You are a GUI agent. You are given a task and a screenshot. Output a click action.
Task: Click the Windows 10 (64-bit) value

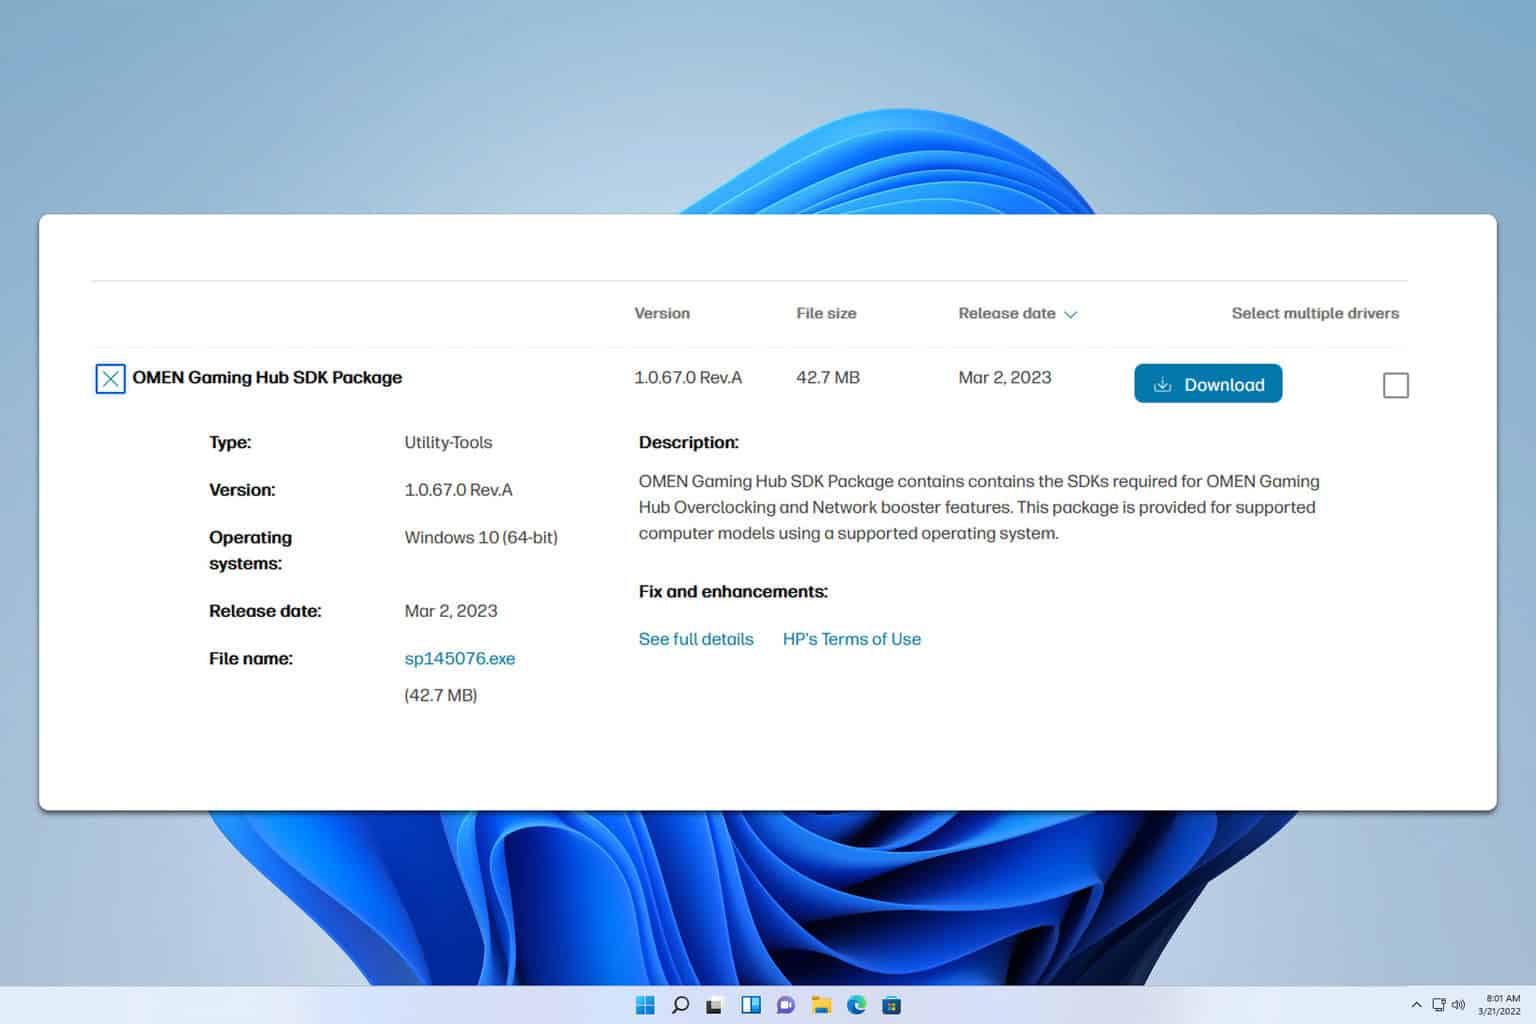[481, 537]
